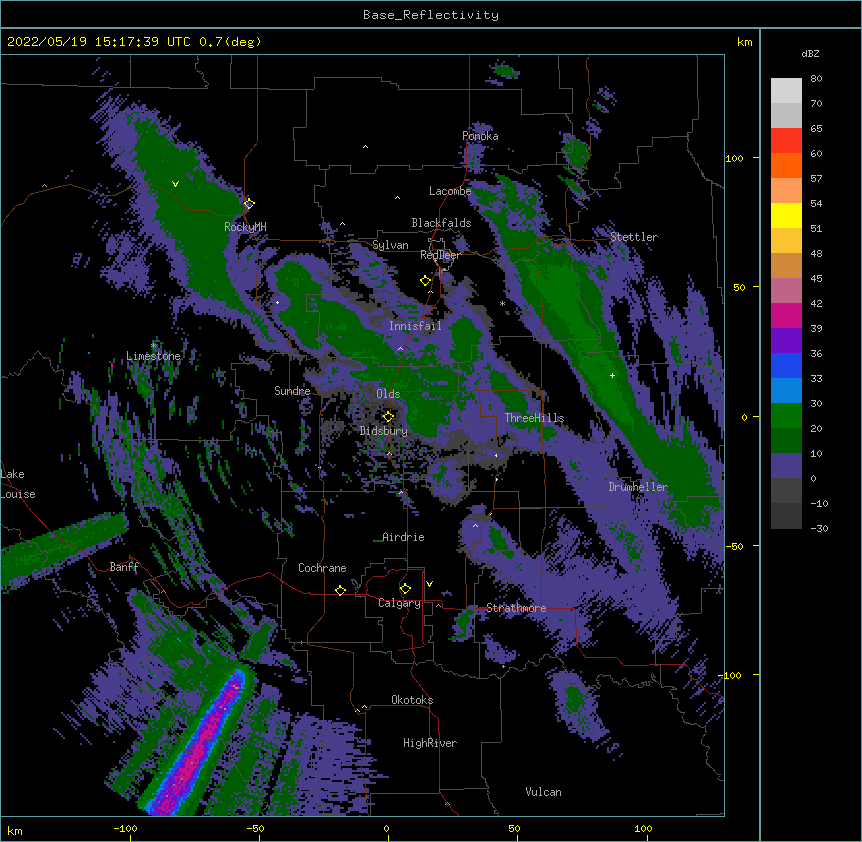
Task: Select the asterisk marker east of Innisfail
Action: pos(502,304)
